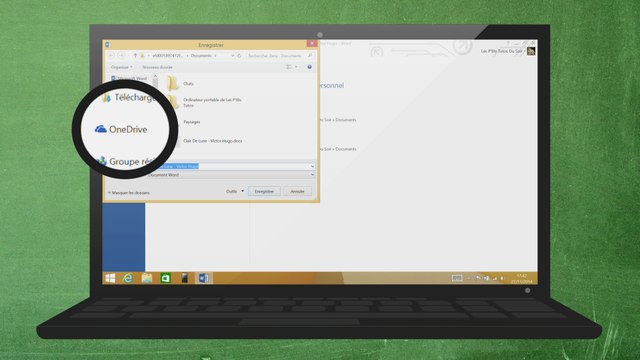The width and height of the screenshot is (640, 360).
Task: Change the view layout icon
Action: [x=289, y=67]
